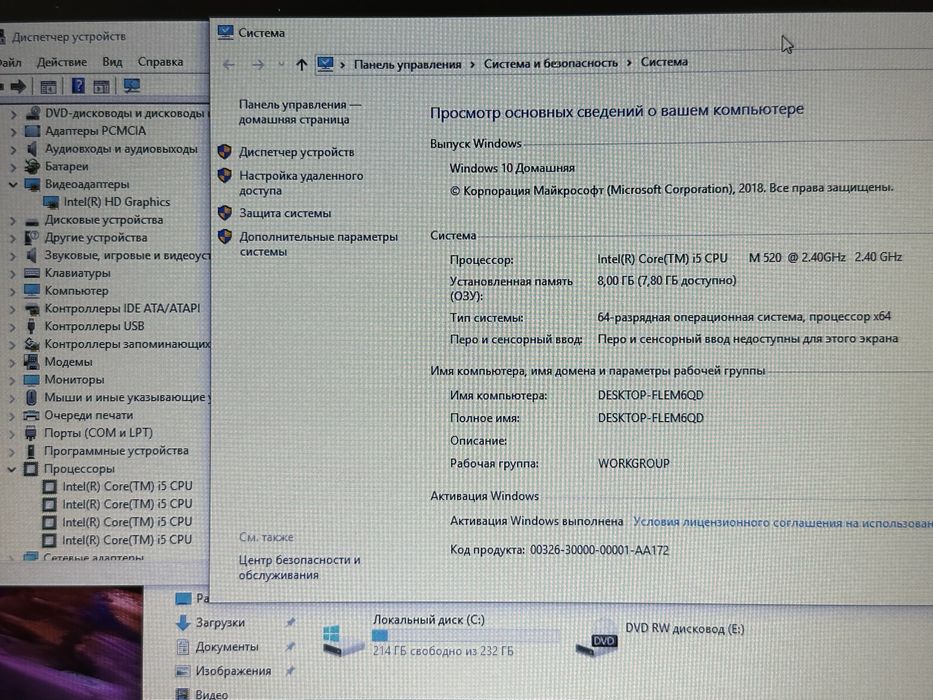This screenshot has width=933, height=700.
Task: Open recent locations dropdown in Система window
Action: 281,64
